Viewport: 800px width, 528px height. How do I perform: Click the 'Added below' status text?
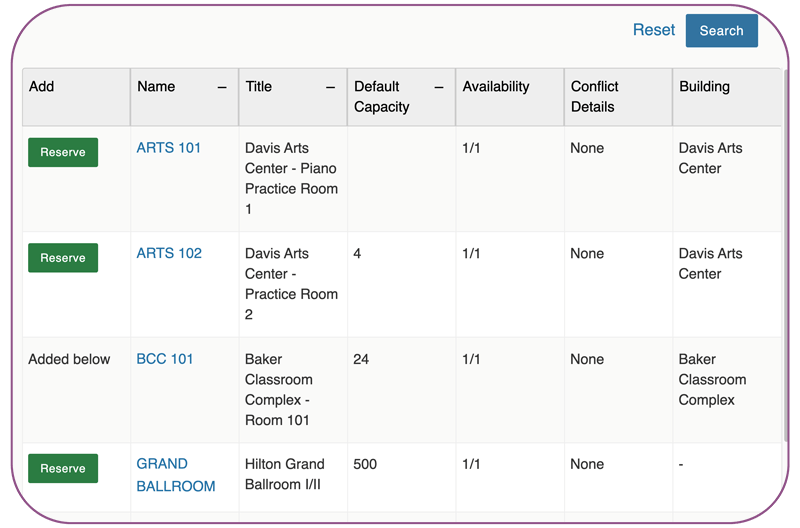click(x=70, y=359)
